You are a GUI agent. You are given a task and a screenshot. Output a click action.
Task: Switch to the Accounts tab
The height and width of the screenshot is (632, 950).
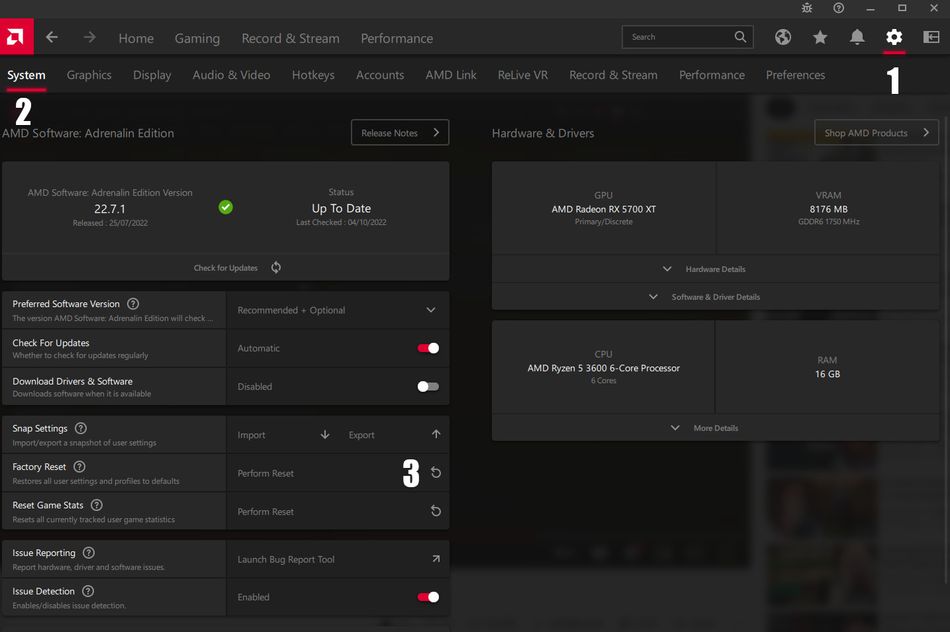click(x=380, y=75)
